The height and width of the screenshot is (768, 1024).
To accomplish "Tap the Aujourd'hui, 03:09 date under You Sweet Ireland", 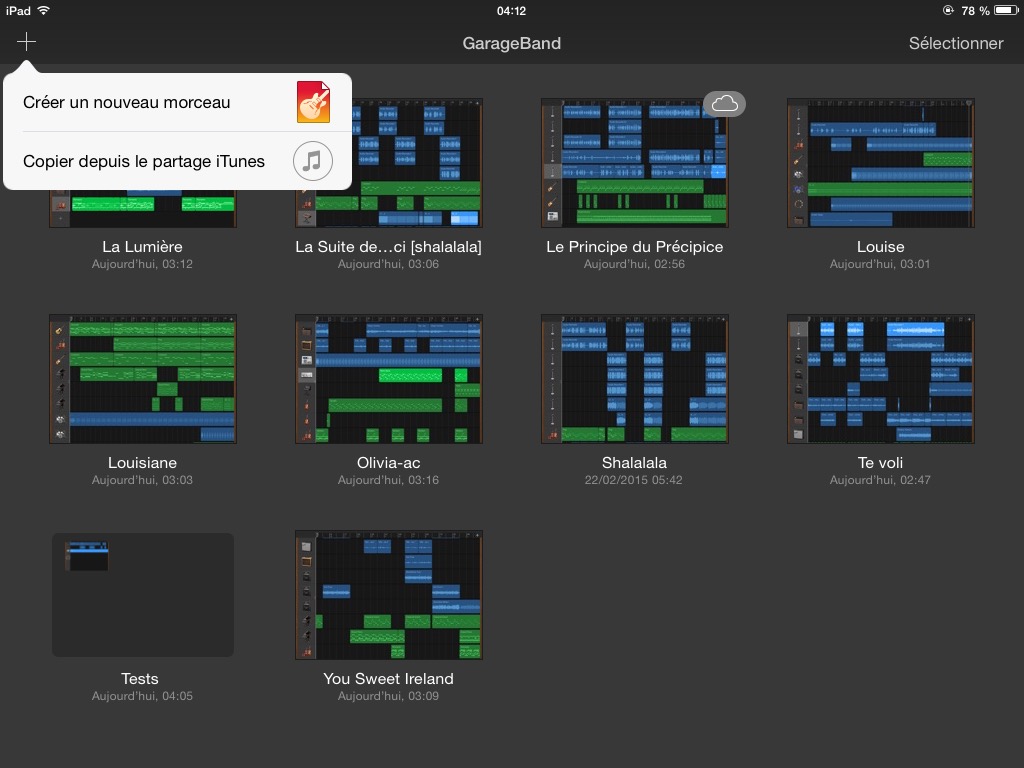I will pyautogui.click(x=389, y=696).
